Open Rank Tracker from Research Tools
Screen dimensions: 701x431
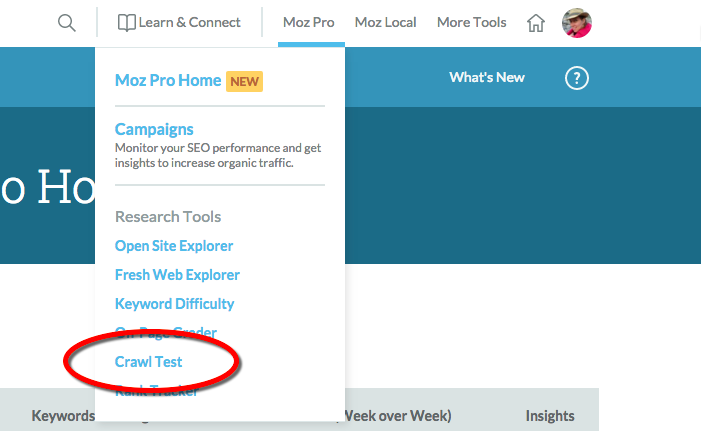pos(156,390)
